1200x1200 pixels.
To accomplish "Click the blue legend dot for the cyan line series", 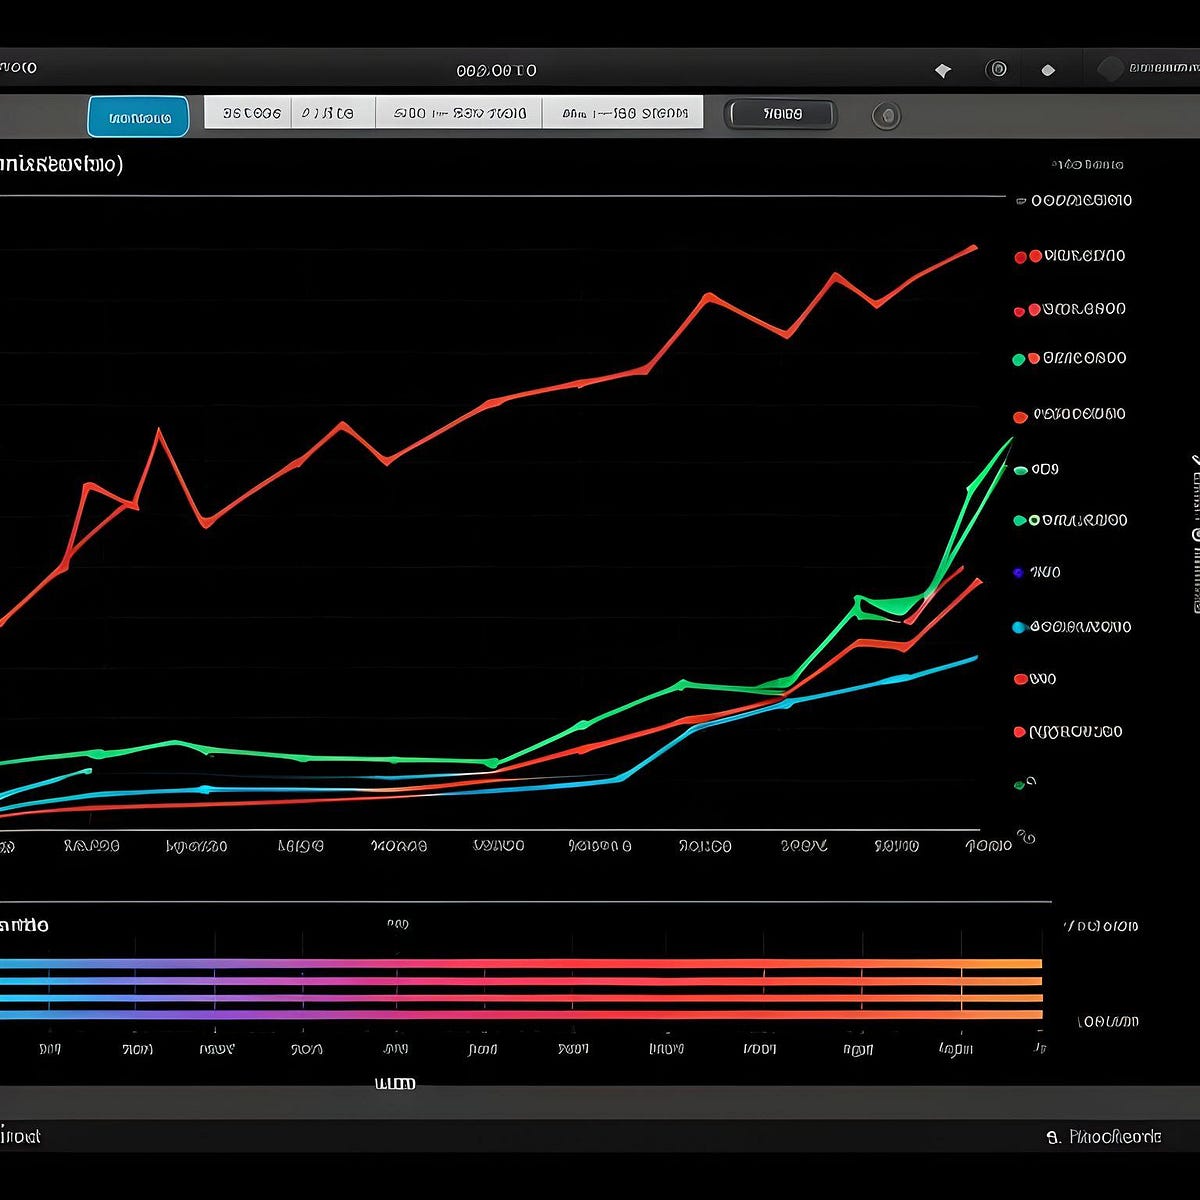I will pyautogui.click(x=1018, y=627).
